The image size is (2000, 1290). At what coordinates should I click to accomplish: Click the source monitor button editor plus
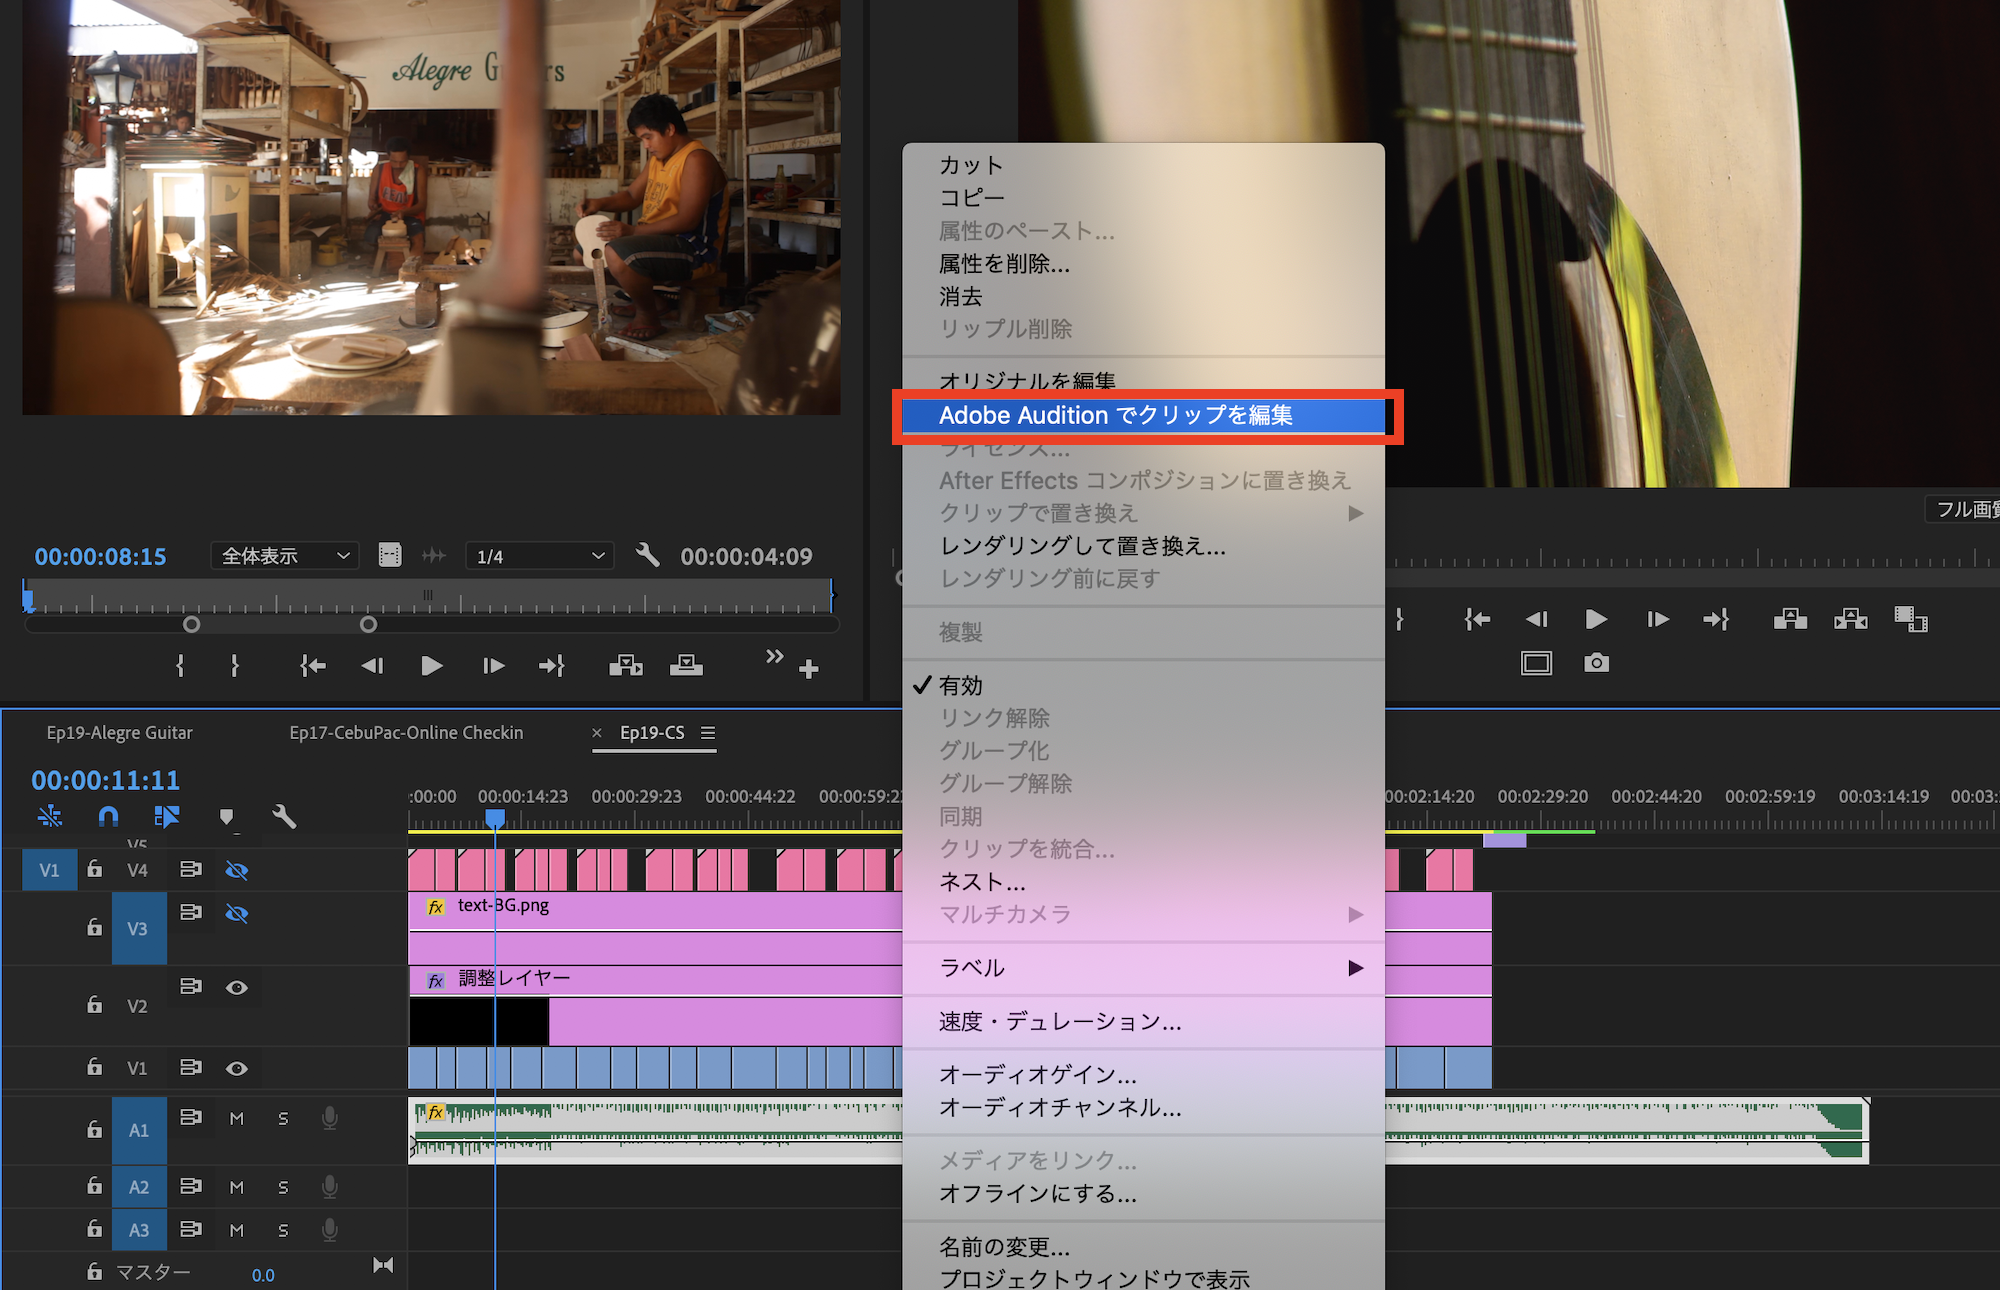(809, 669)
